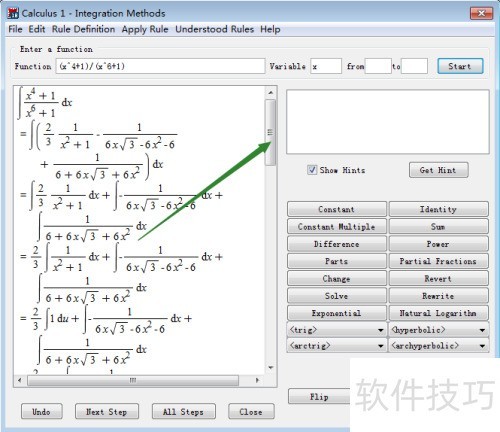
Task: Click the horizontal scrollbar thumb in steps panel
Action: coord(133,380)
